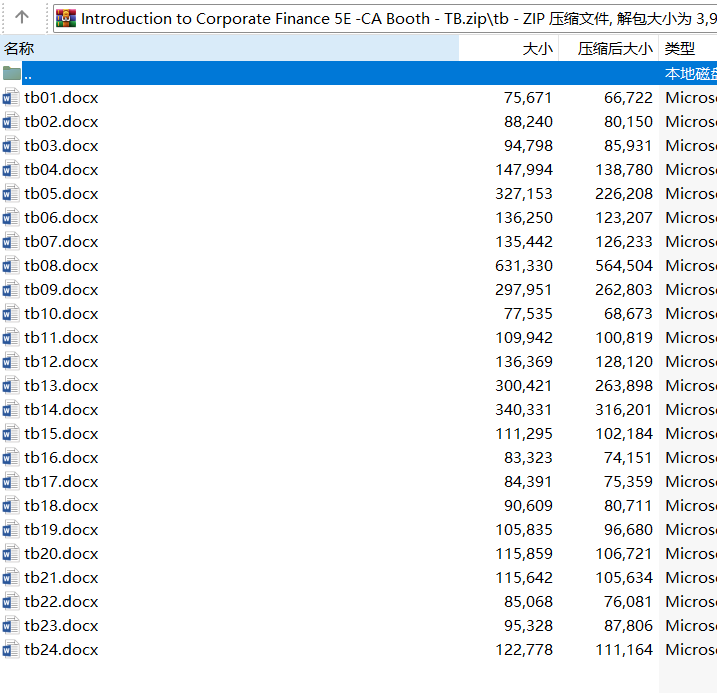717x693 pixels.
Task: Click the WinRAR archive icon in address bar
Action: pyautogui.click(x=66, y=18)
